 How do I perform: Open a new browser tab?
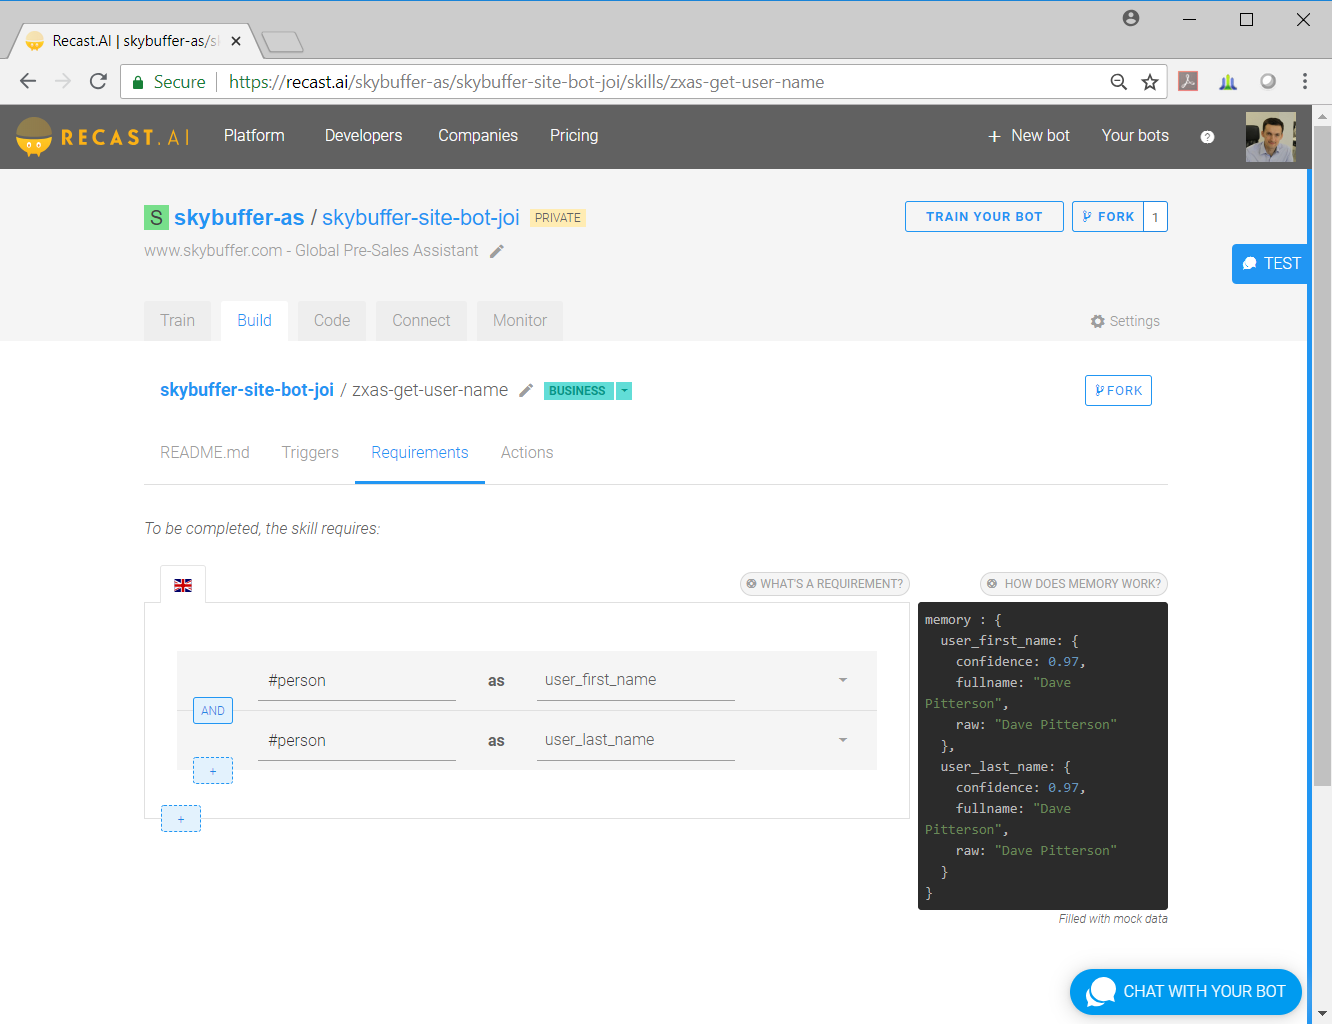click(x=282, y=42)
